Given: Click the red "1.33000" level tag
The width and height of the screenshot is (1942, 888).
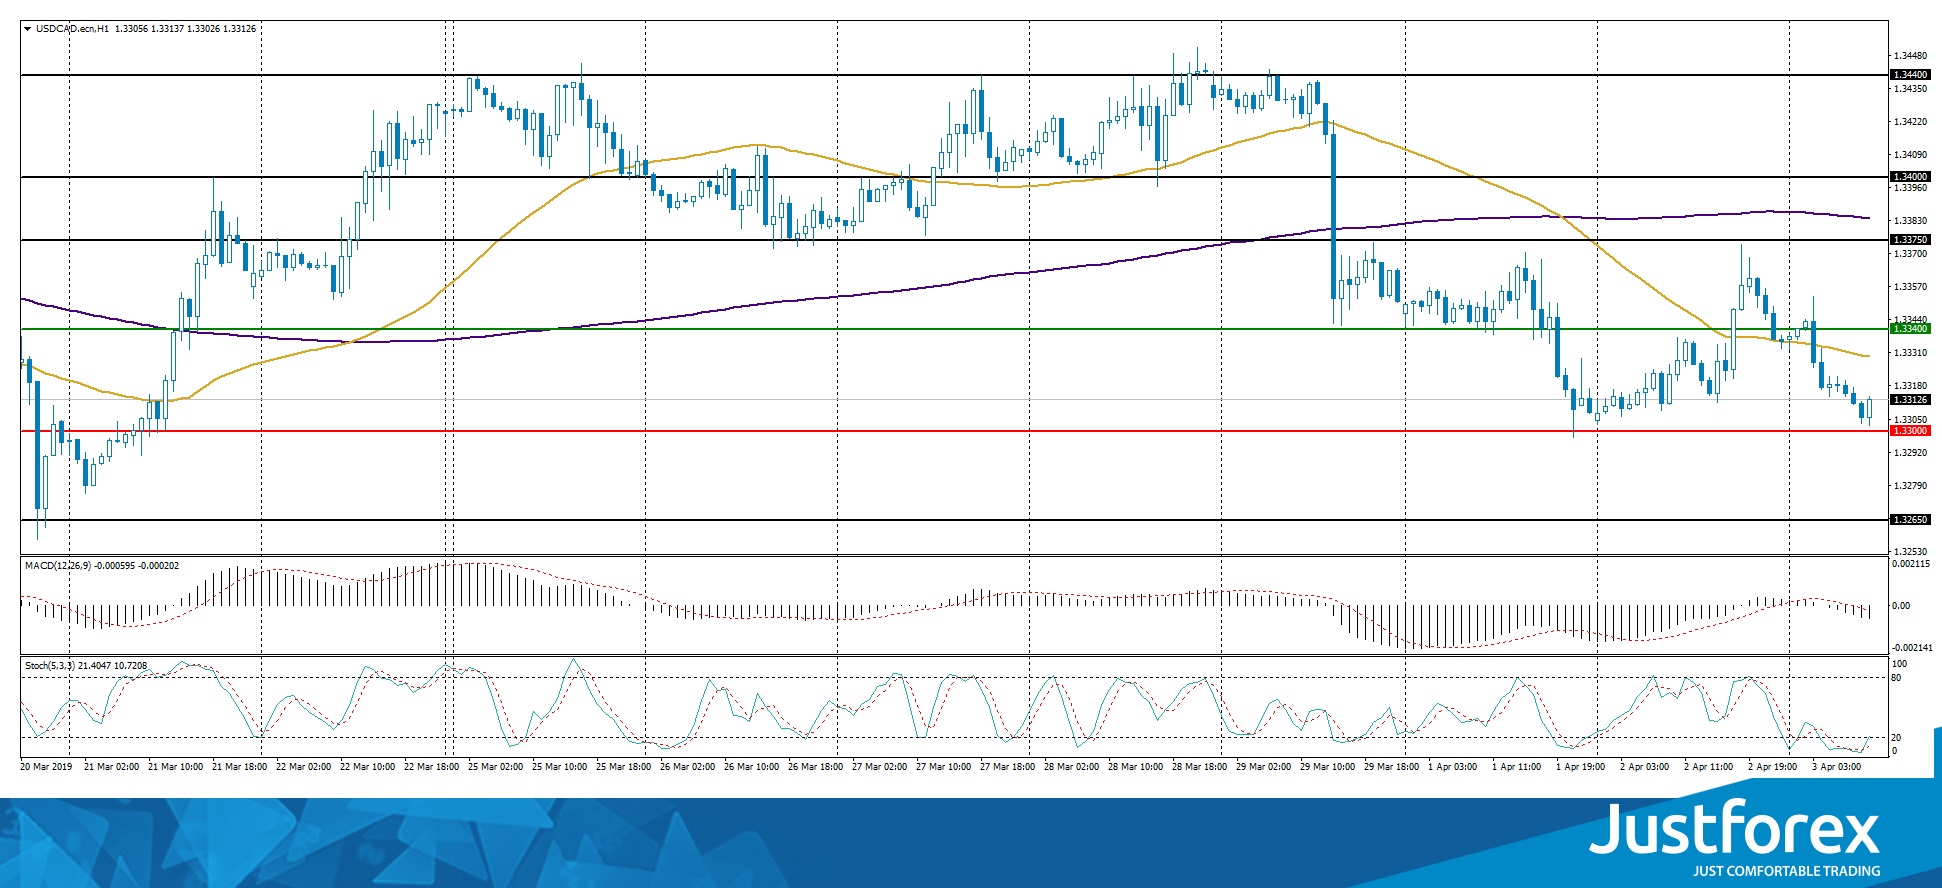Looking at the screenshot, I should (1910, 431).
